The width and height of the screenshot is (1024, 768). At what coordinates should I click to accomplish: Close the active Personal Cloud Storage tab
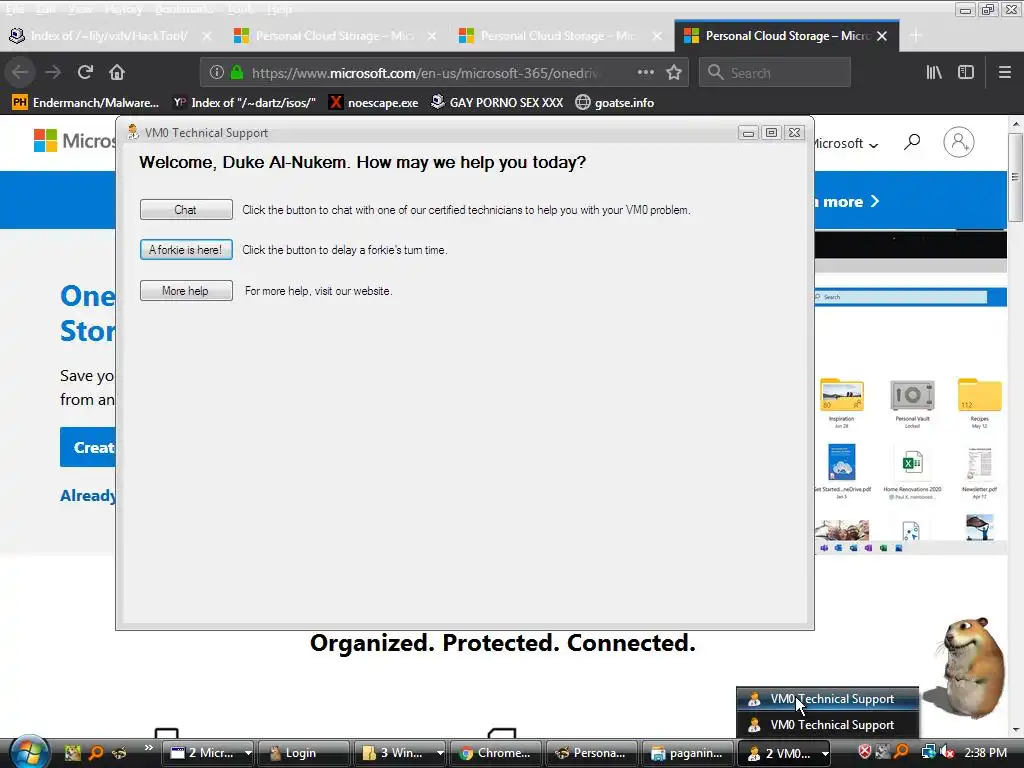tap(882, 36)
